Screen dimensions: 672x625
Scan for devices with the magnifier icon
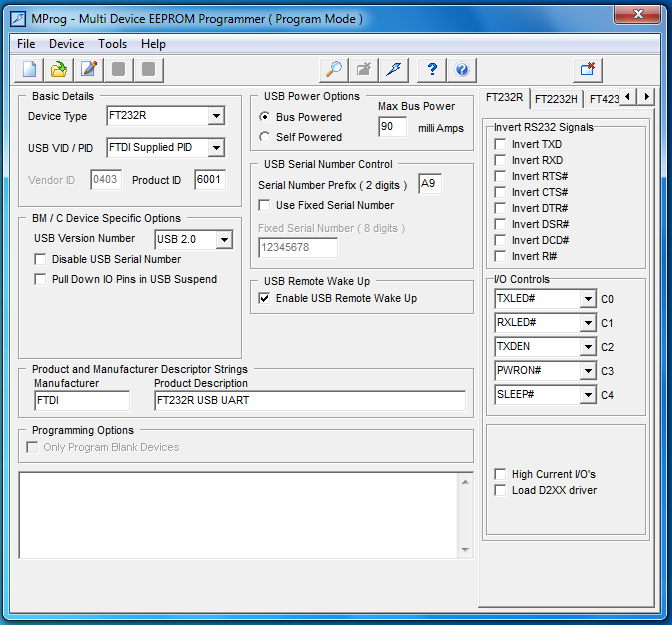coord(334,69)
